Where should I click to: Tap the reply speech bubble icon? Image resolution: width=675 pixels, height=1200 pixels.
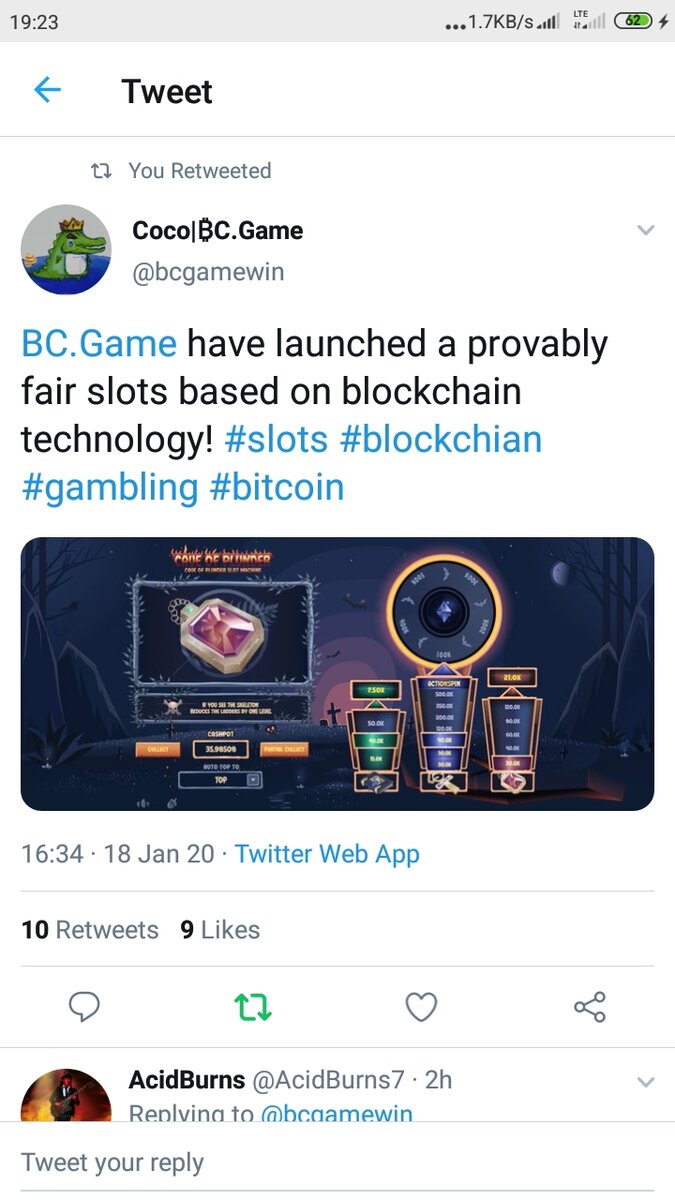pos(84,1007)
